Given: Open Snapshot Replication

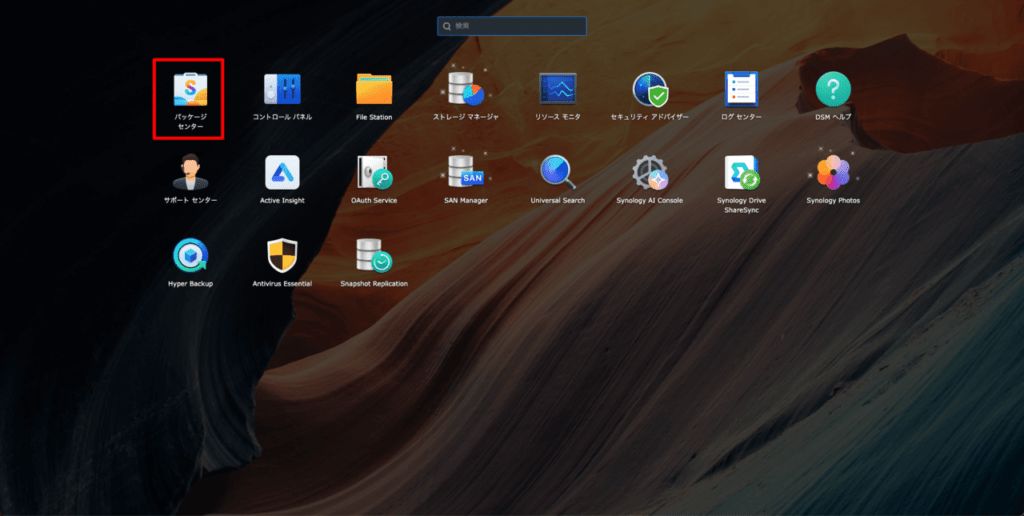Looking at the screenshot, I should tap(374, 255).
